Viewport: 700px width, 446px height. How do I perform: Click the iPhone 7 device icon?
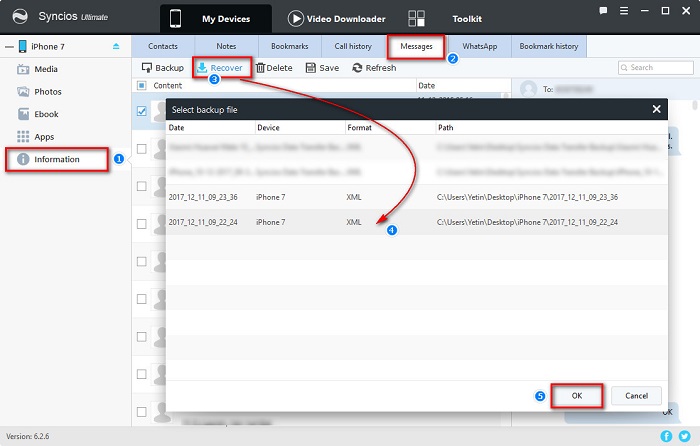[22, 46]
